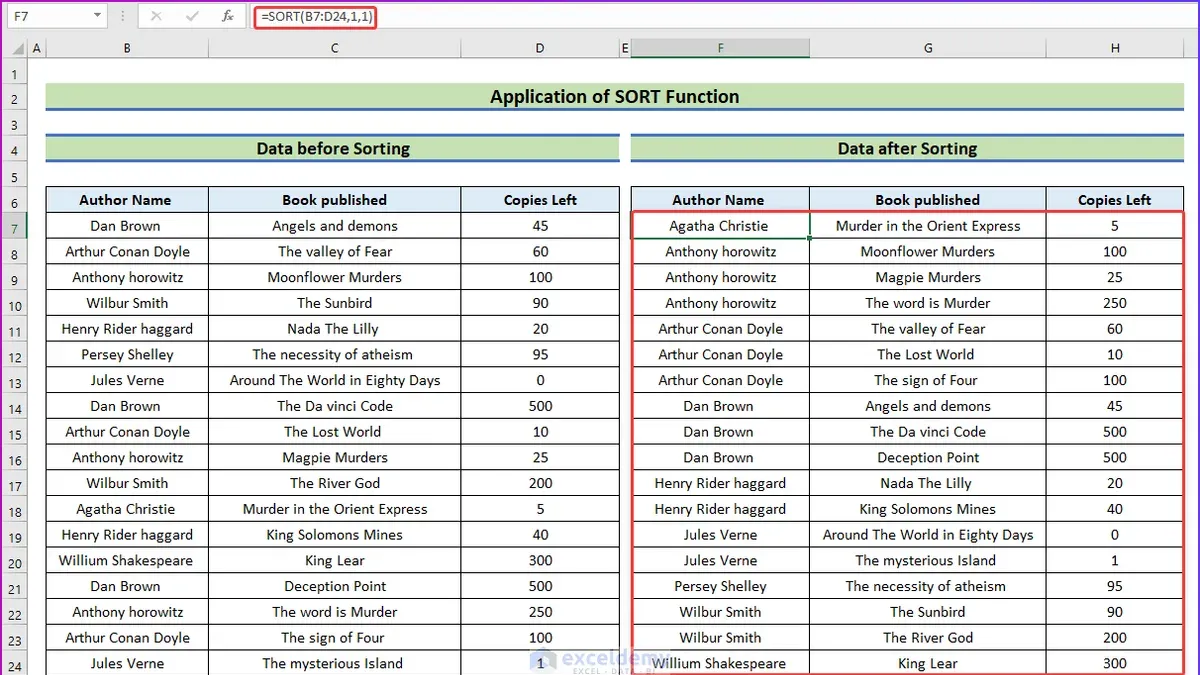Click cell 'Nada The Lilly' in column C

(334, 329)
